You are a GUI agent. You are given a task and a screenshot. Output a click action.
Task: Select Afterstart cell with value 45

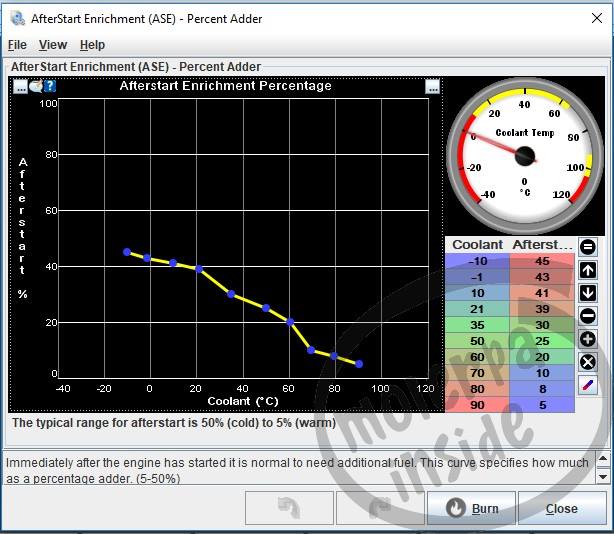[542, 261]
